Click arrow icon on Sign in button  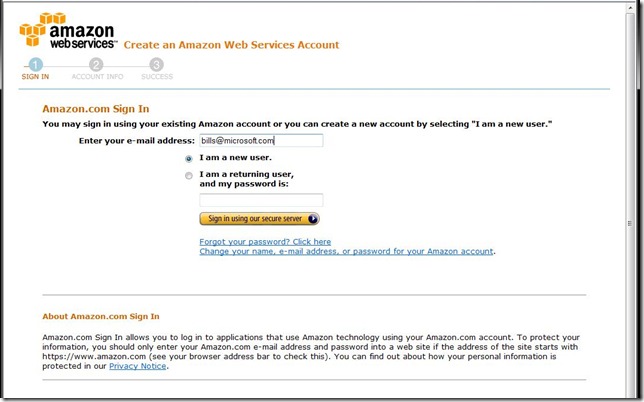pos(313,219)
